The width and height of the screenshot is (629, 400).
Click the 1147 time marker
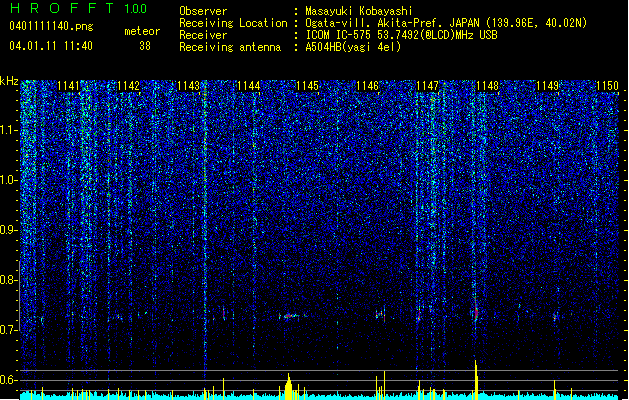[428, 86]
